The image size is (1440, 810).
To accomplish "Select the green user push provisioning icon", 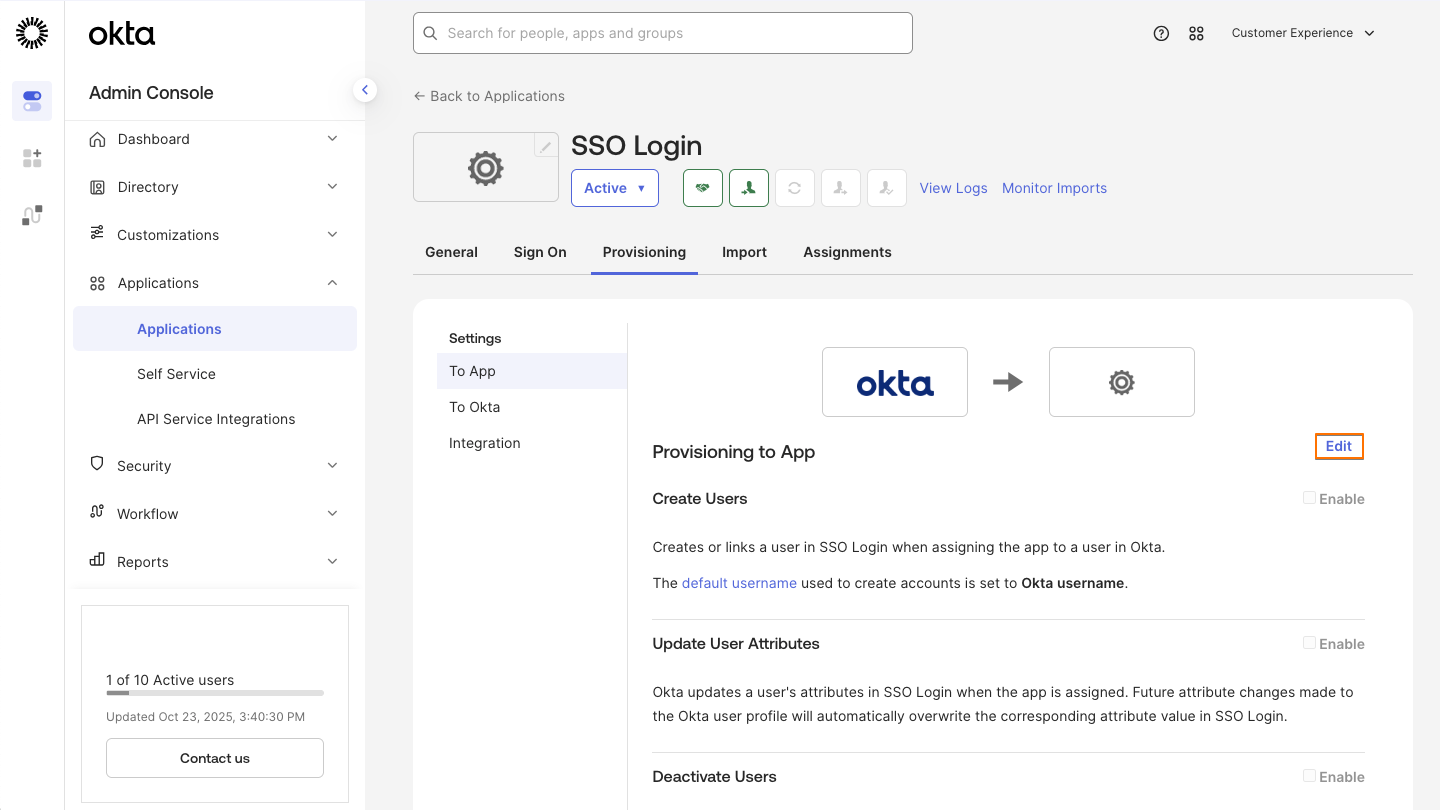I will (748, 188).
